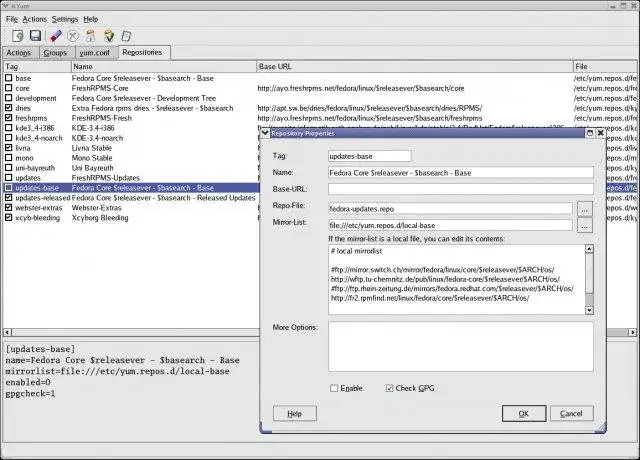This screenshot has width=640, height=460.
Task: Click the 'enabled=0' line in preview
Action: [28, 382]
